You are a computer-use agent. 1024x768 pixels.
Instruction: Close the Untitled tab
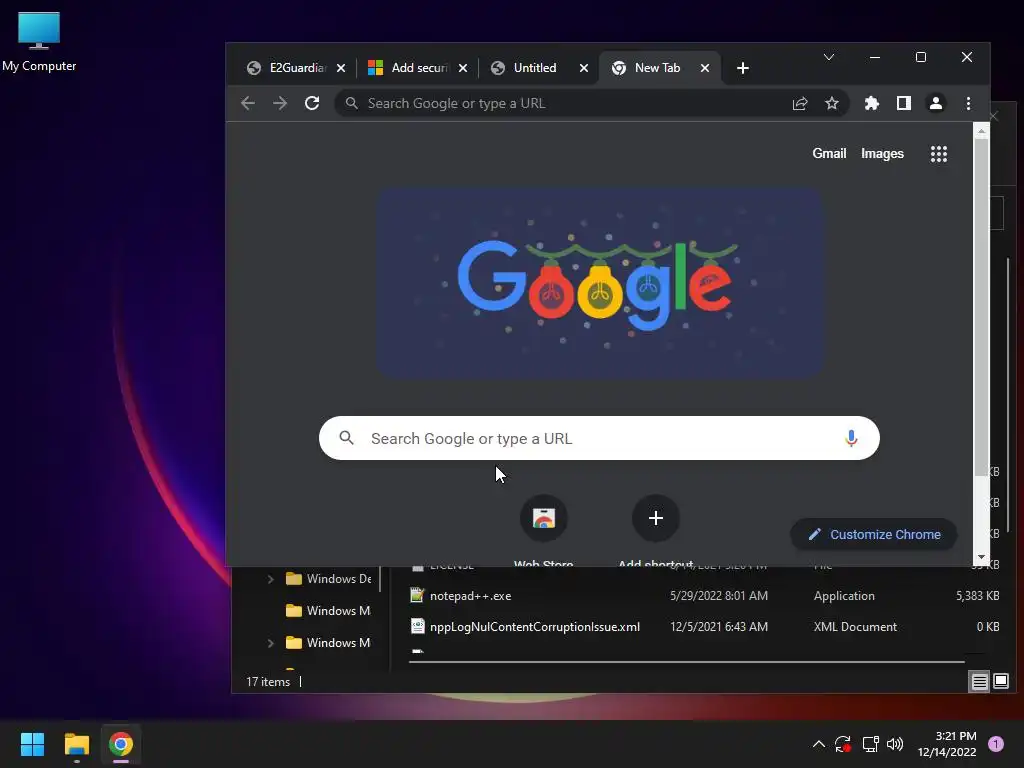click(x=584, y=68)
